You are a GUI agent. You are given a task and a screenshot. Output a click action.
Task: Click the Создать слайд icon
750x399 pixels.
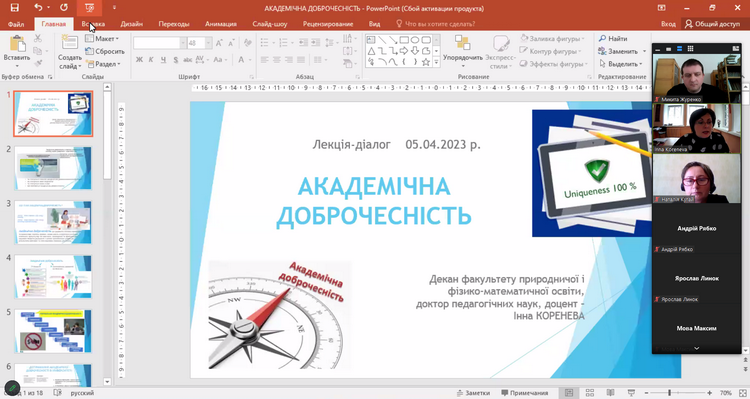[x=70, y=44]
